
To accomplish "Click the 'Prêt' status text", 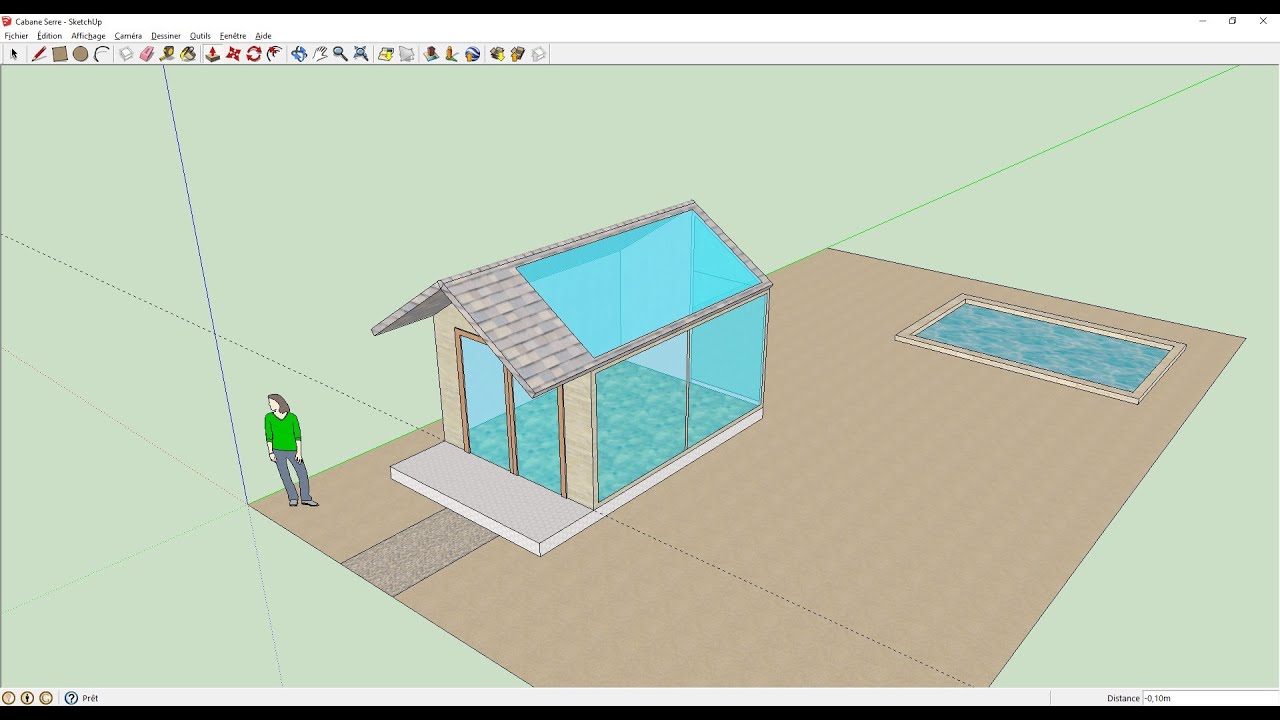I will pyautogui.click(x=90, y=698).
